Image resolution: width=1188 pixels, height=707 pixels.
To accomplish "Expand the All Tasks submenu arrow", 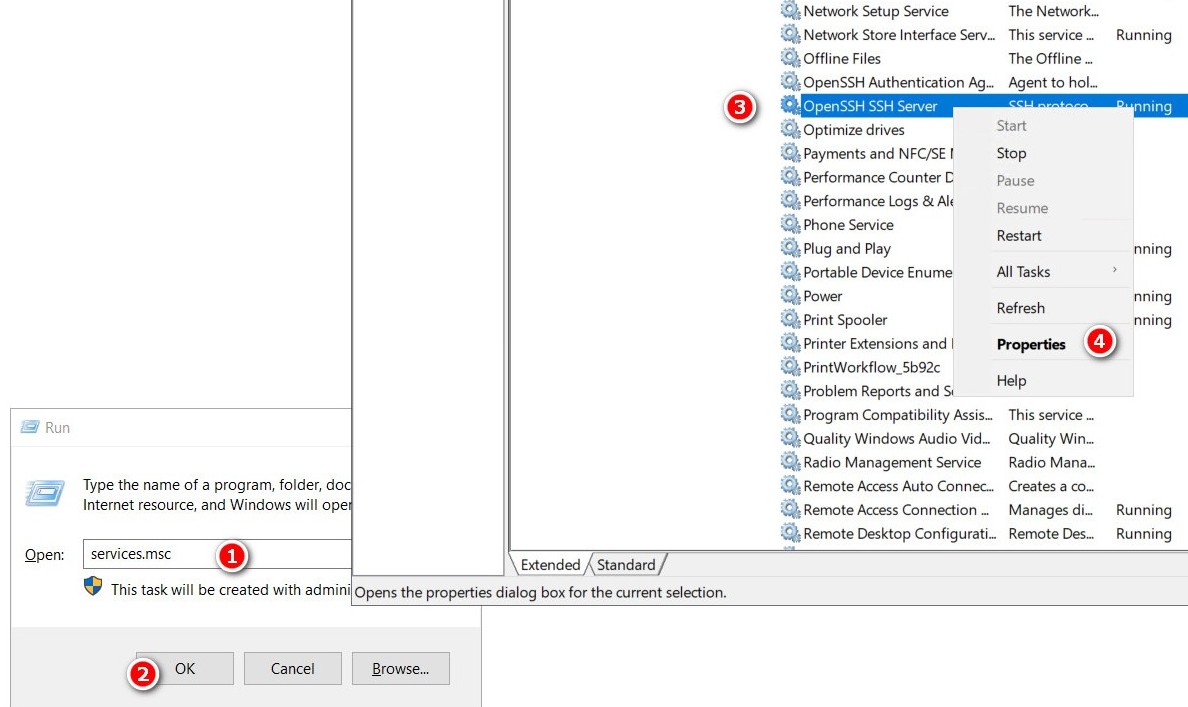I will pos(1115,270).
